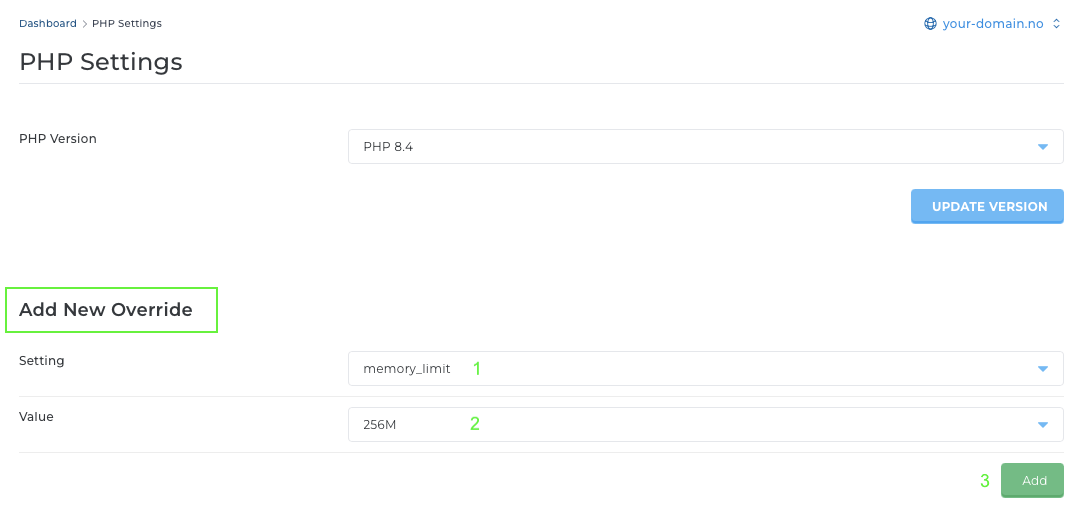Click the blue arrow in PHP Version field
This screenshot has width=1079, height=525.
tap(1043, 147)
